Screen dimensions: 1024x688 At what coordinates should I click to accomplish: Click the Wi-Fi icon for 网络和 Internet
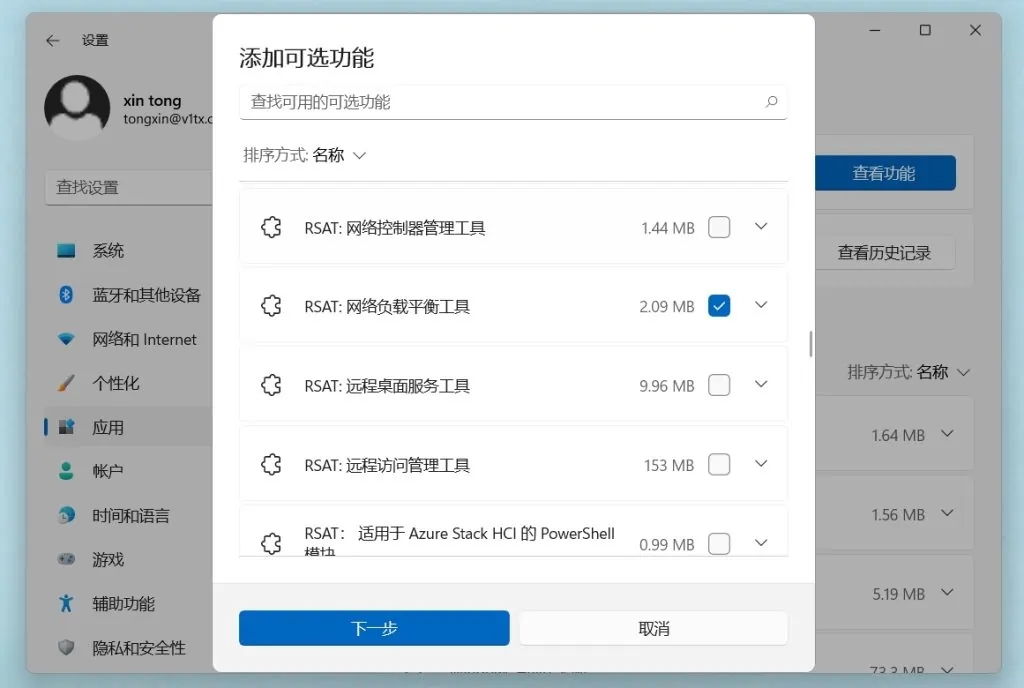[x=66, y=339]
